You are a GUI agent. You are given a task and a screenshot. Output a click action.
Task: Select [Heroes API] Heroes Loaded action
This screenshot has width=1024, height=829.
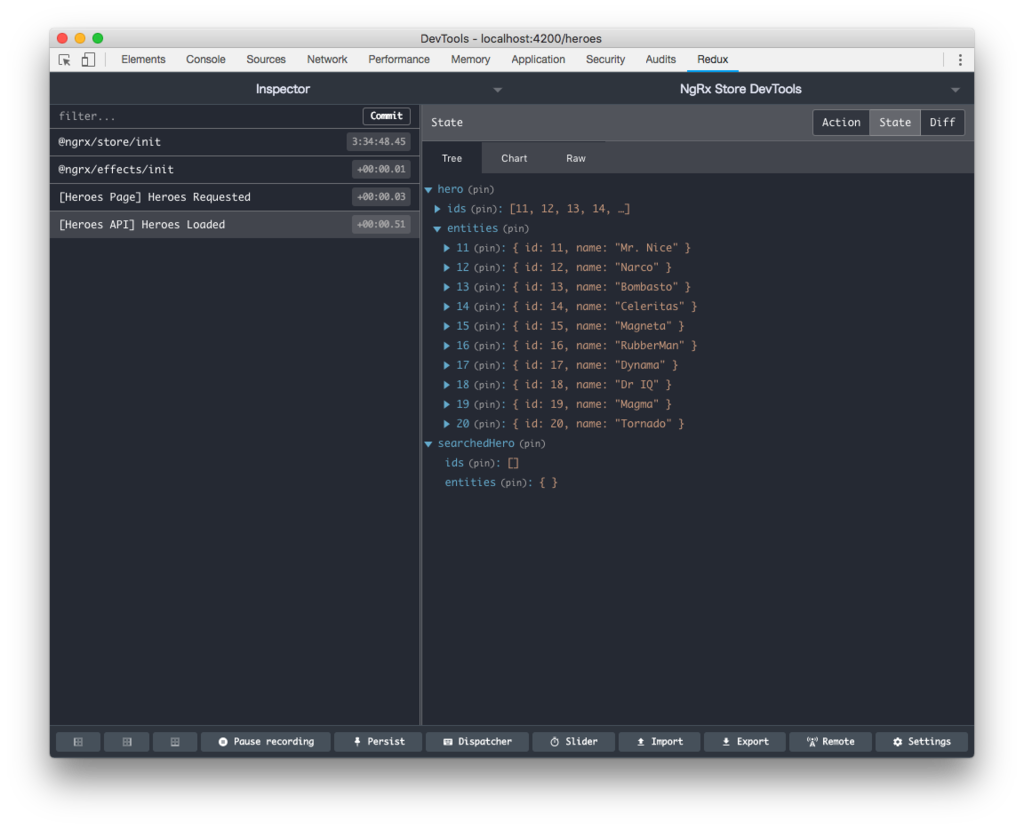234,224
